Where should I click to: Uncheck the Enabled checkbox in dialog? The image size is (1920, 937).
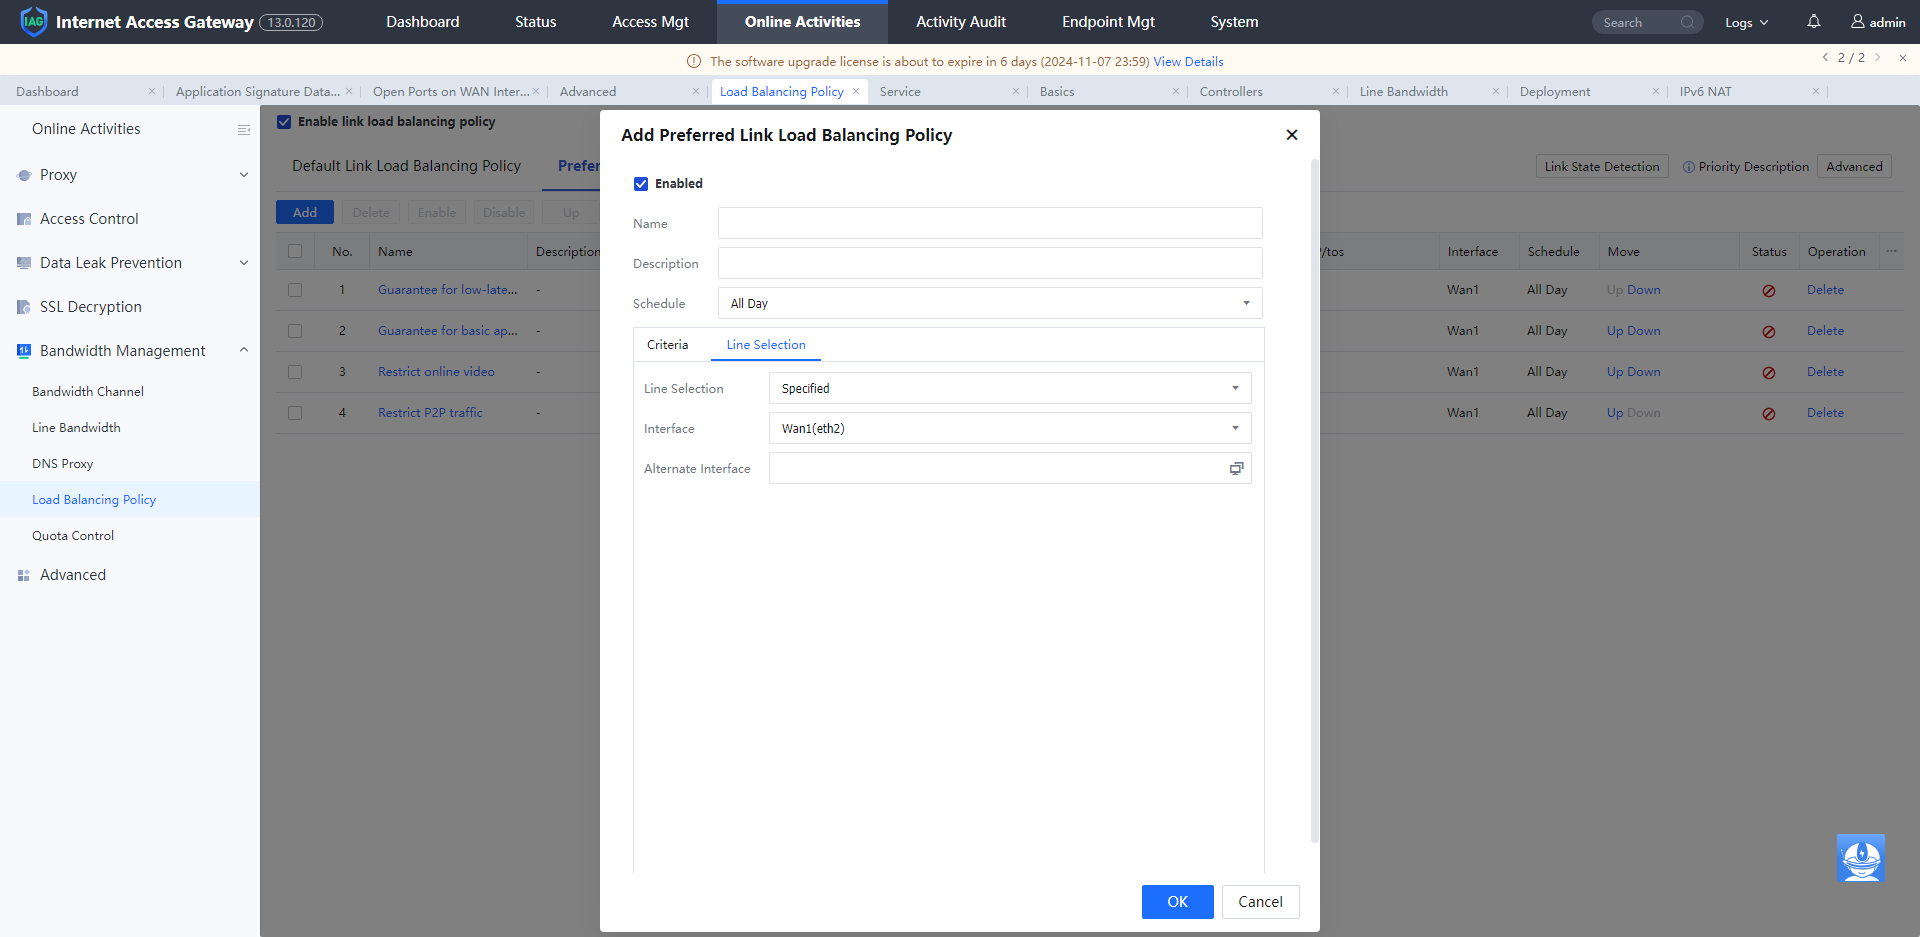(x=641, y=184)
